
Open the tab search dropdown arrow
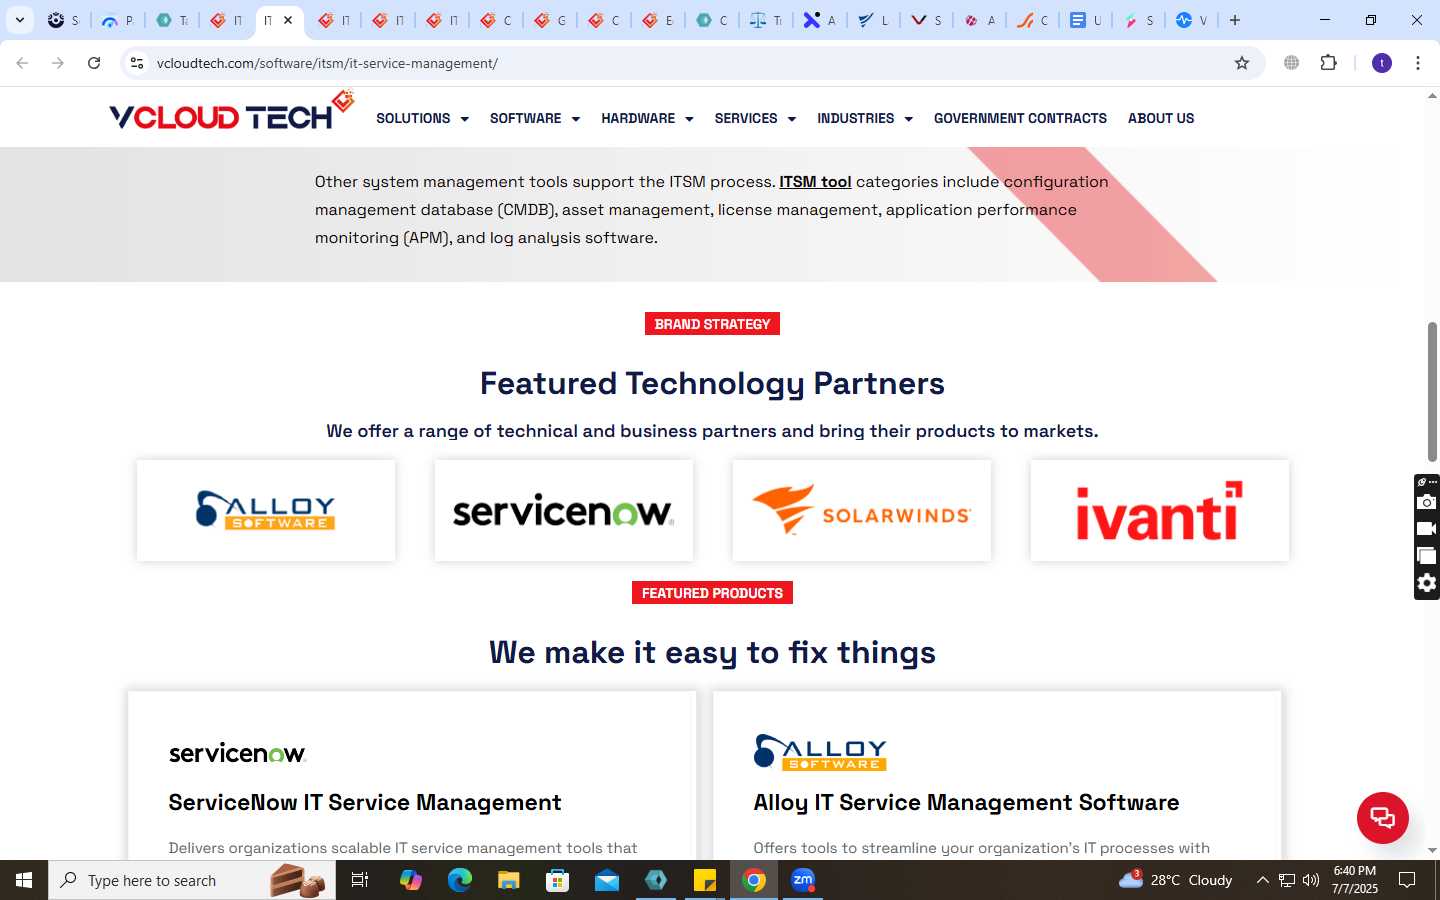point(20,20)
